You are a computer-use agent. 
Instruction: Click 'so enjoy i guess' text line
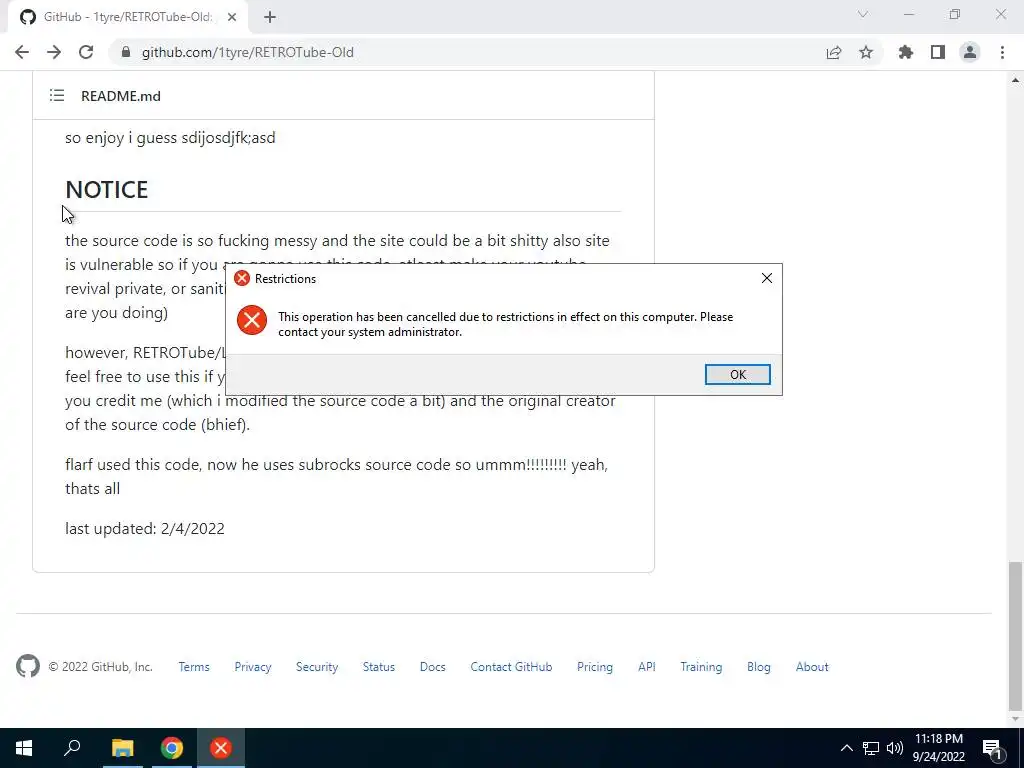pos(170,138)
